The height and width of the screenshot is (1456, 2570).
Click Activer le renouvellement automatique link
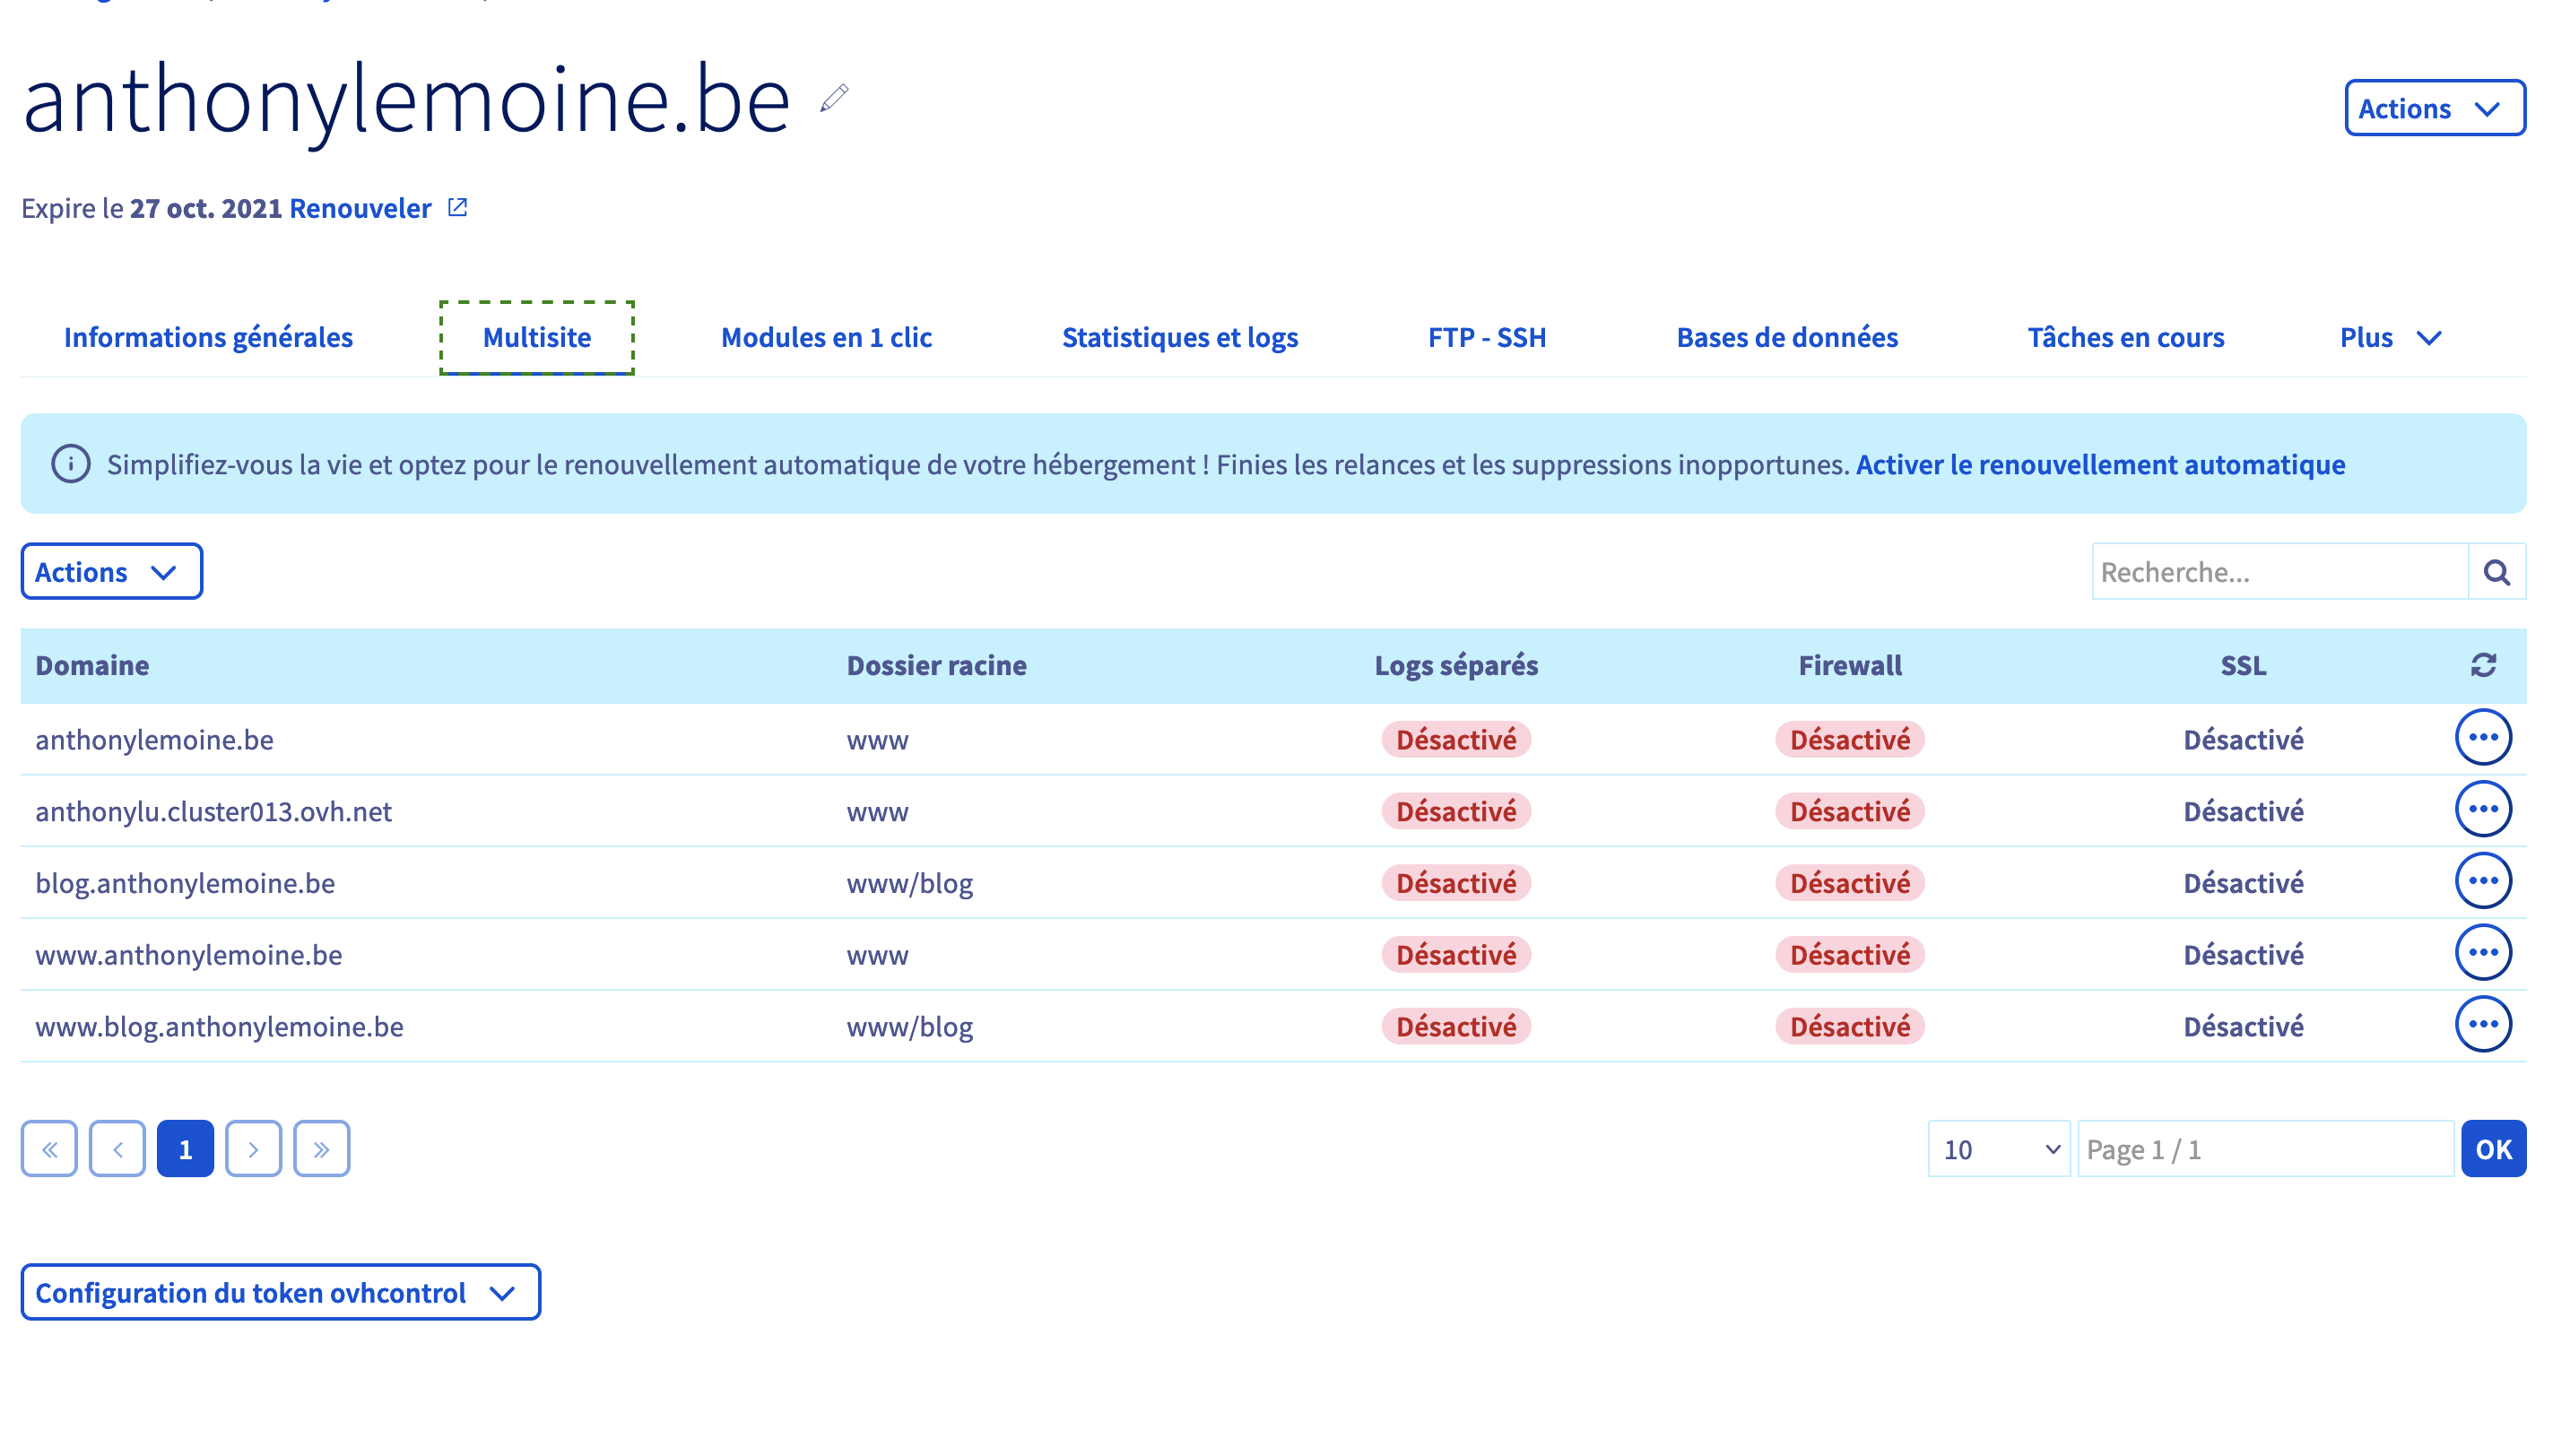[2099, 465]
